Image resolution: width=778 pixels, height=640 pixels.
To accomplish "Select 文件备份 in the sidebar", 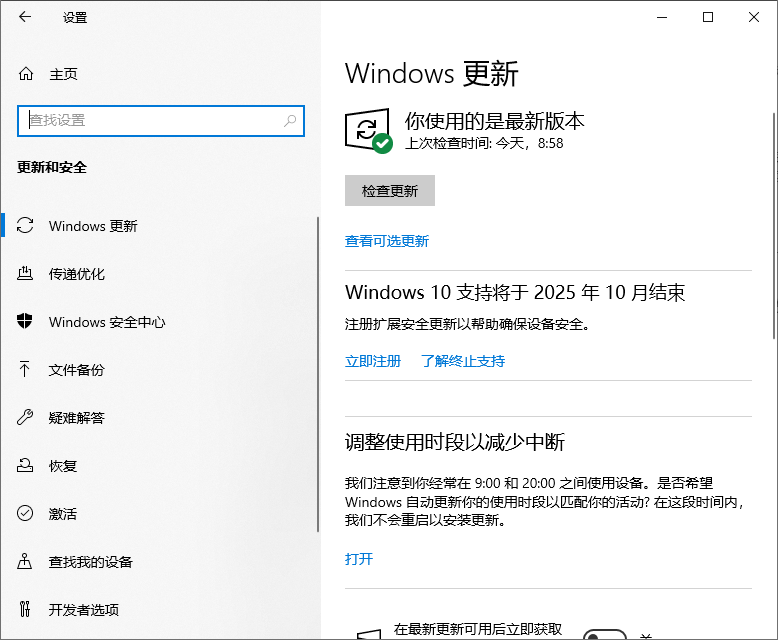I will click(x=76, y=370).
